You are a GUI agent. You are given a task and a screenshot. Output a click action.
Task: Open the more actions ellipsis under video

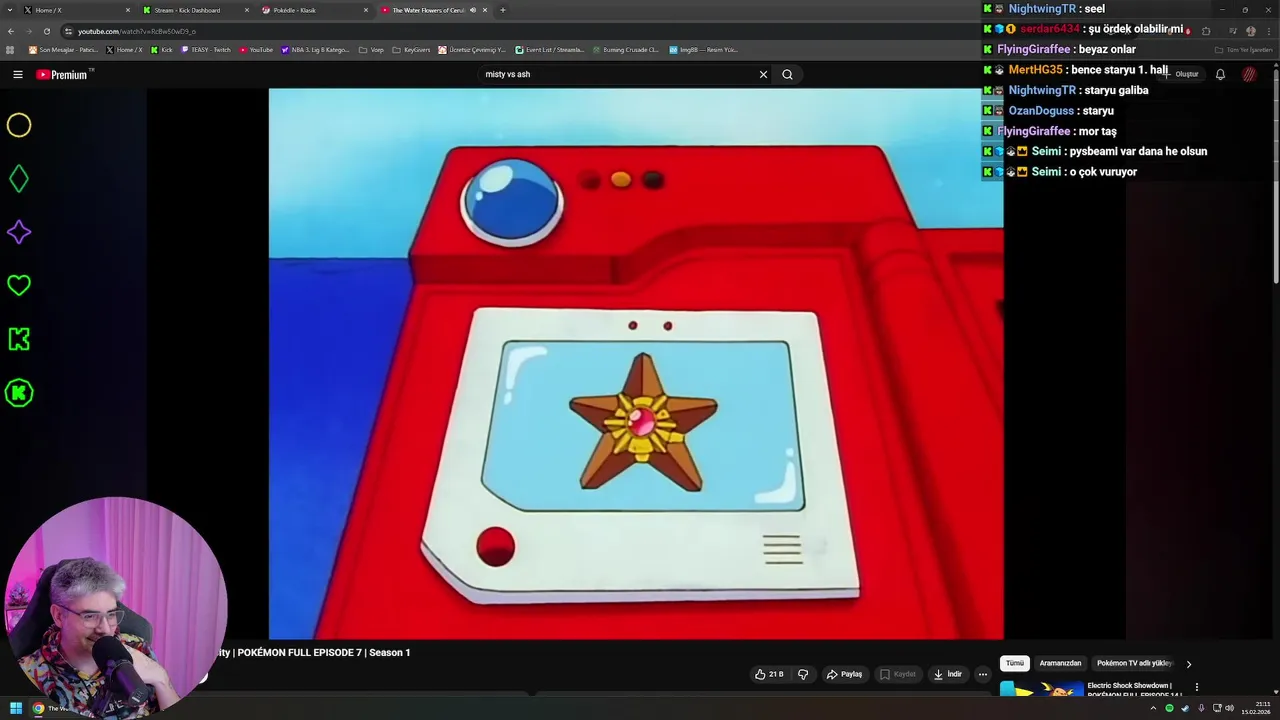(982, 674)
